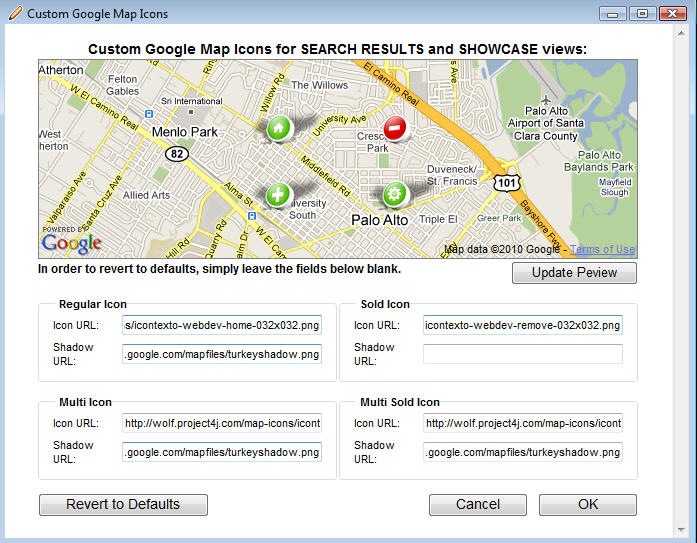This screenshot has height=543, width=697.
Task: Focus the empty Sold Icon Shadow URL field
Action: click(523, 354)
